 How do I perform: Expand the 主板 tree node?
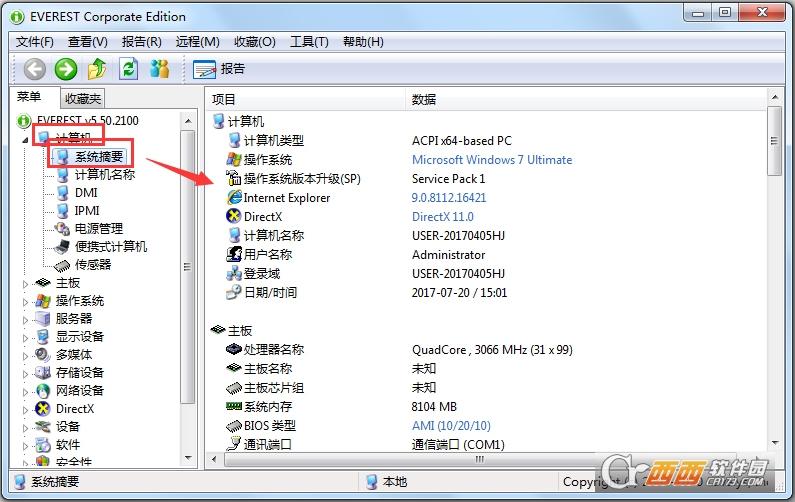tap(25, 283)
